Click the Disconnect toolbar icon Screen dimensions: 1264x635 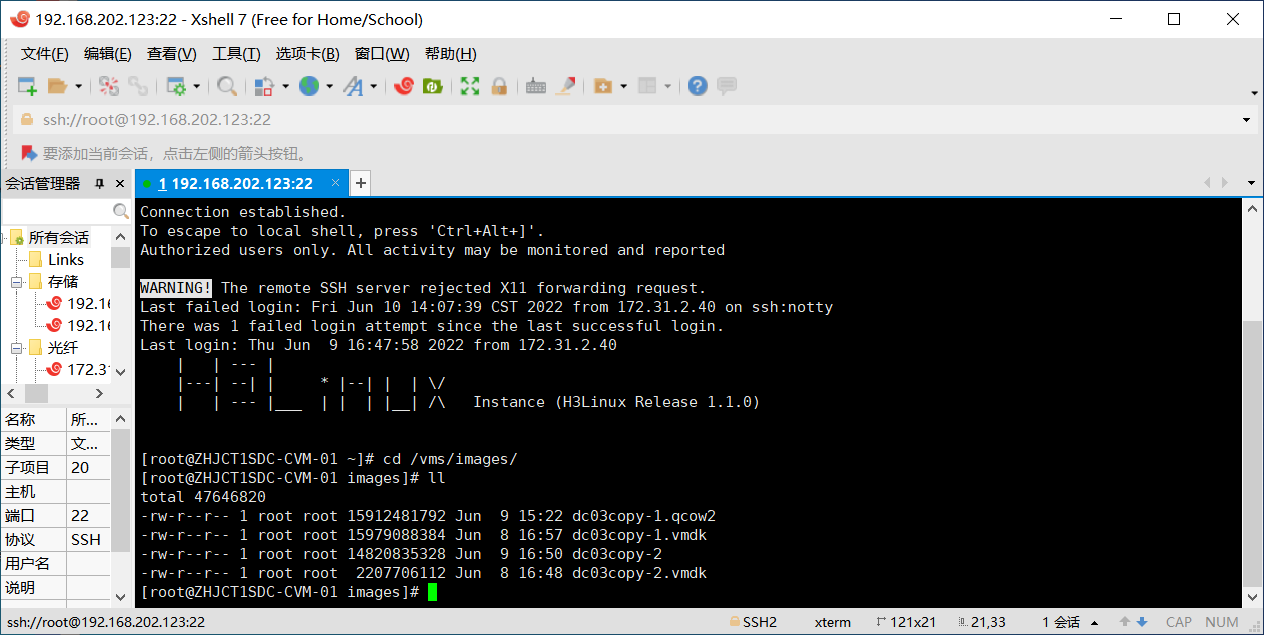point(108,86)
